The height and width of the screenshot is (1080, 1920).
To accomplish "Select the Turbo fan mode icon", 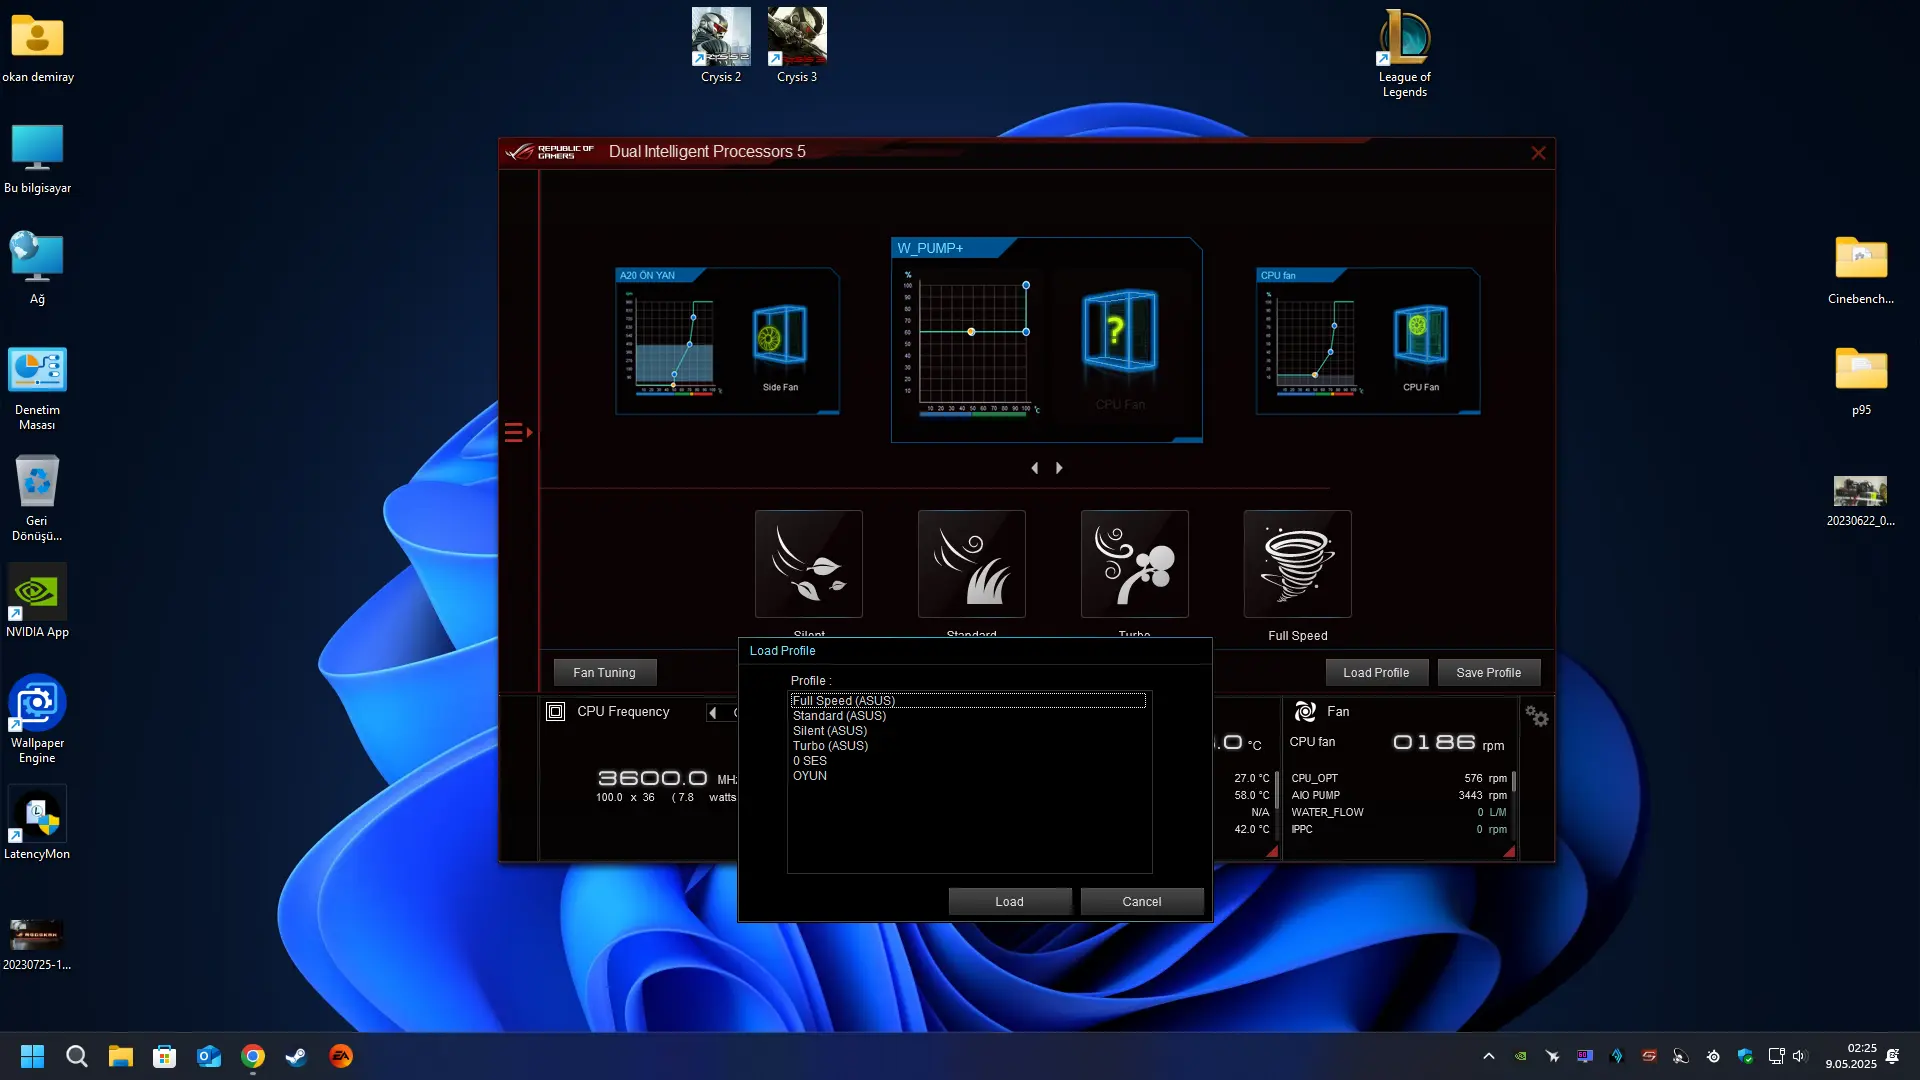I will pos(1134,564).
